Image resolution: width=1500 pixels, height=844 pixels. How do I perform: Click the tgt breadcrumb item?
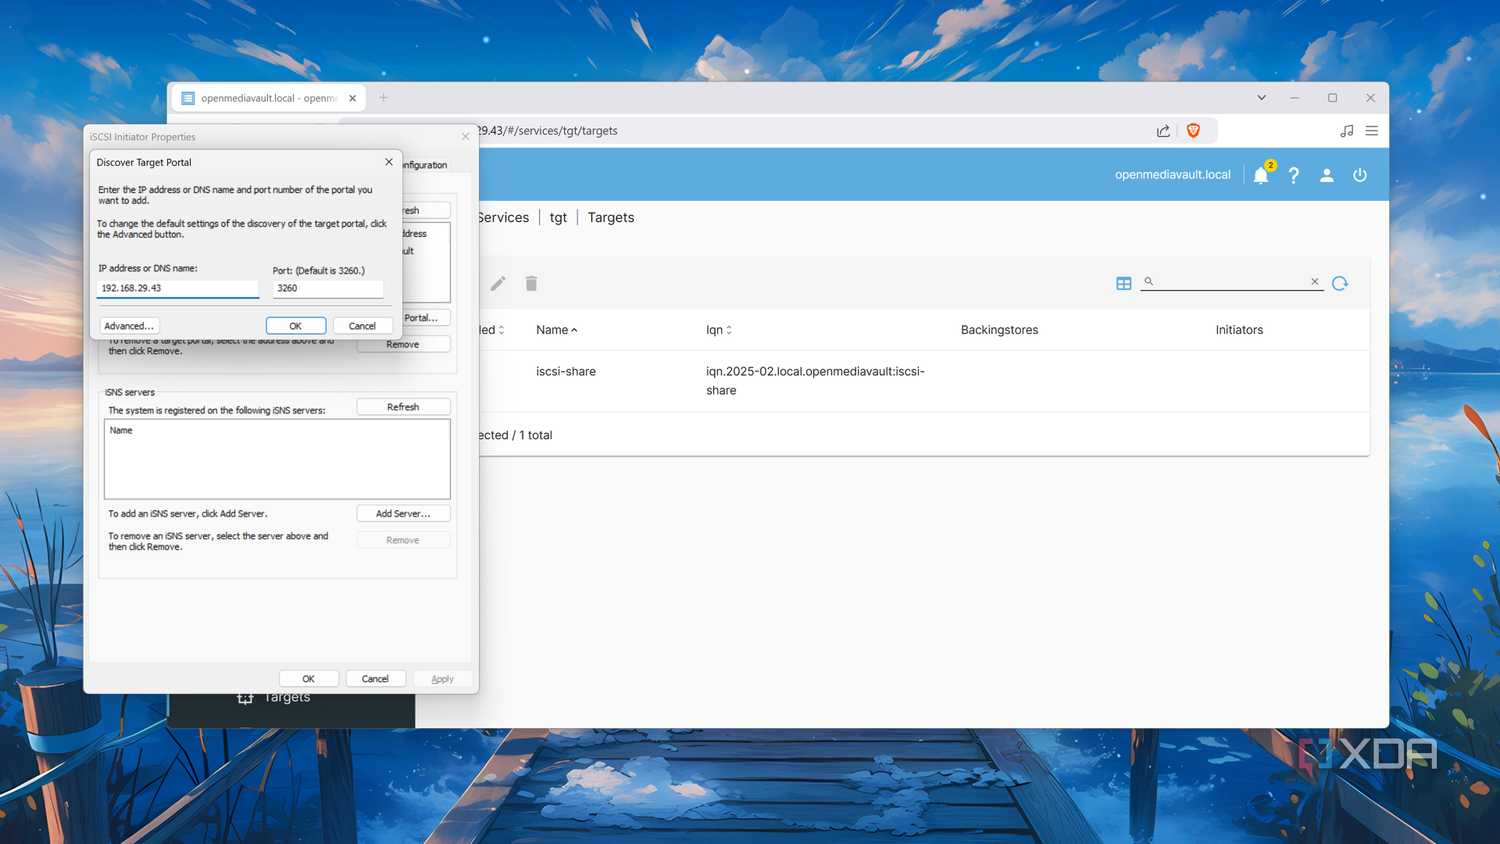558,218
